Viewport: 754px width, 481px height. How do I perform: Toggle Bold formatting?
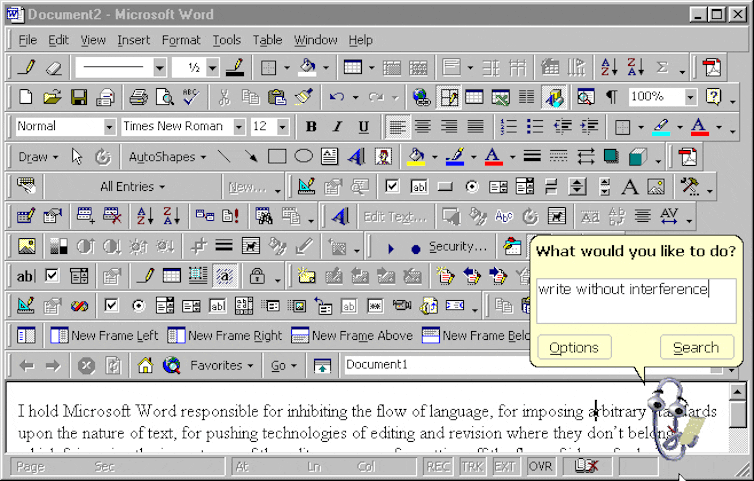tap(311, 127)
